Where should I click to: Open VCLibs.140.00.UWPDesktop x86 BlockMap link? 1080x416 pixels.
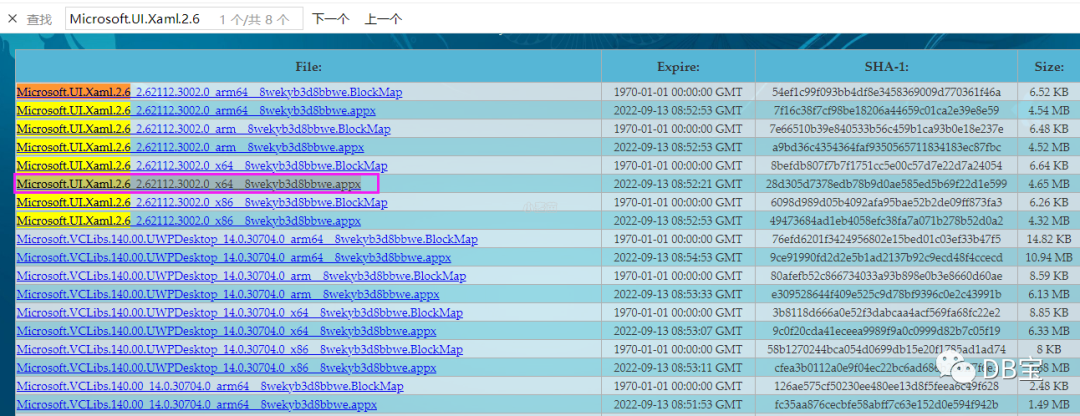pyautogui.click(x=240, y=350)
